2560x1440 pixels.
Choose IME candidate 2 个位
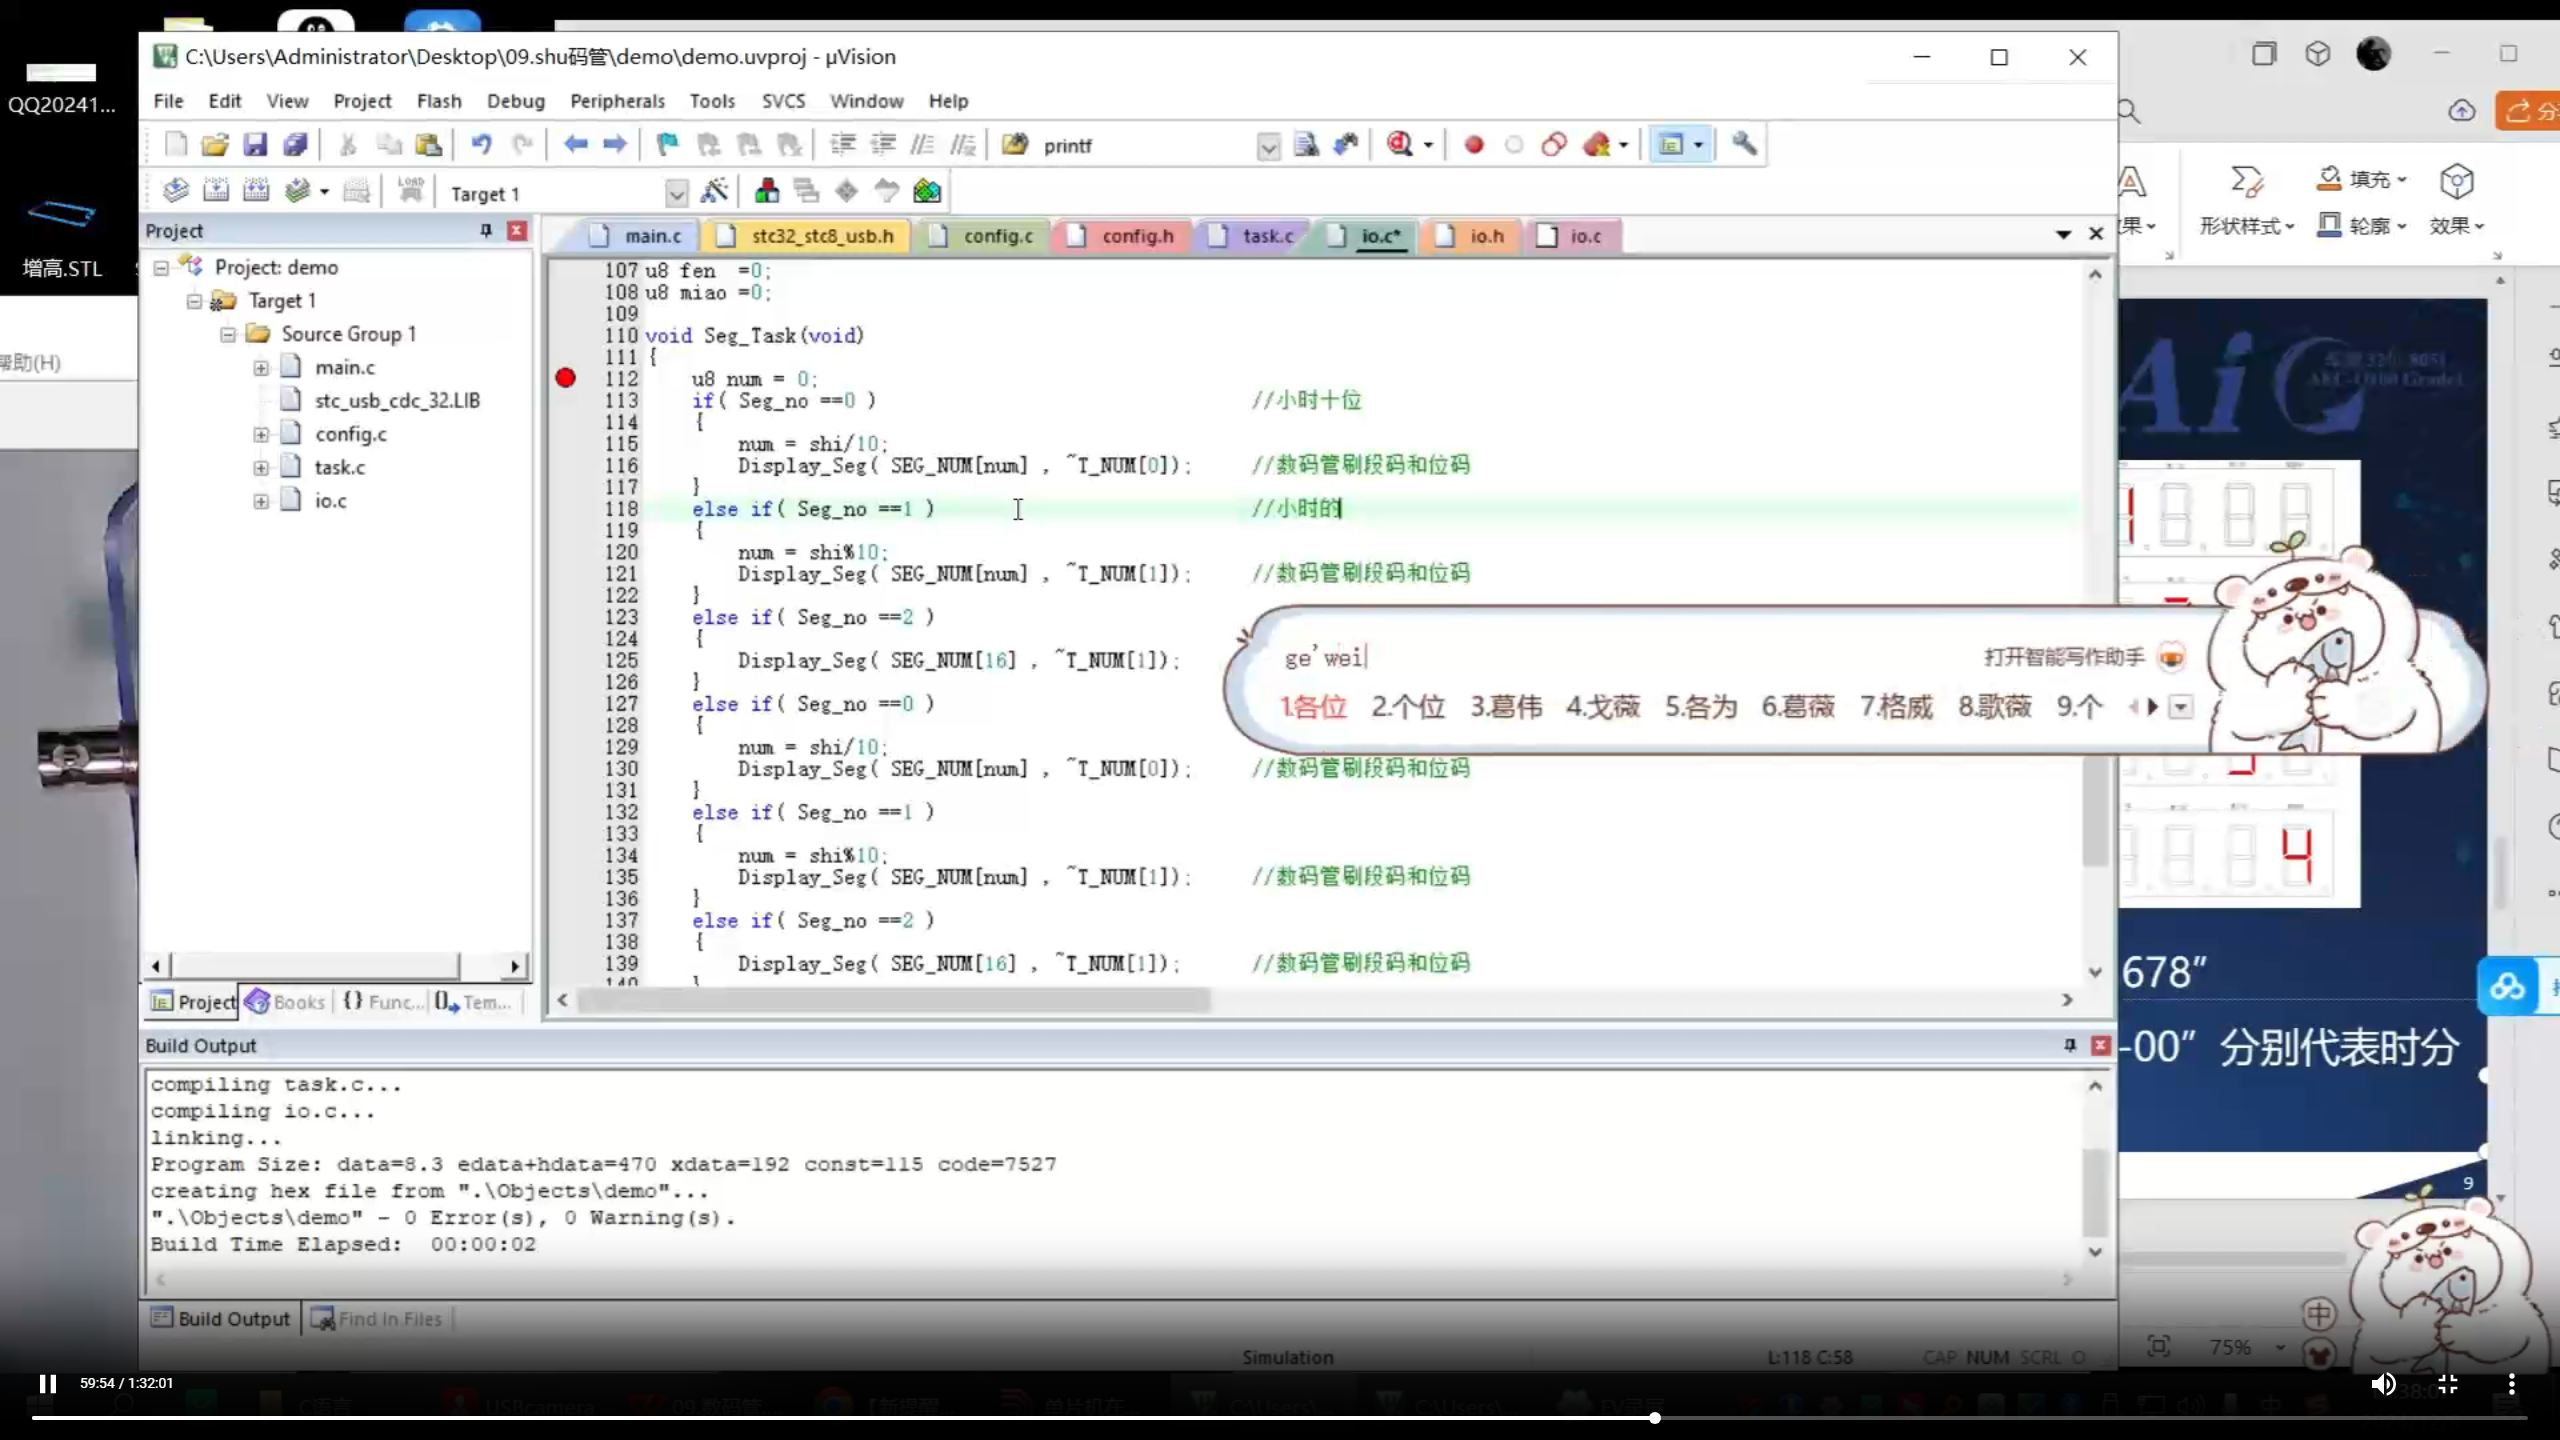click(1408, 707)
